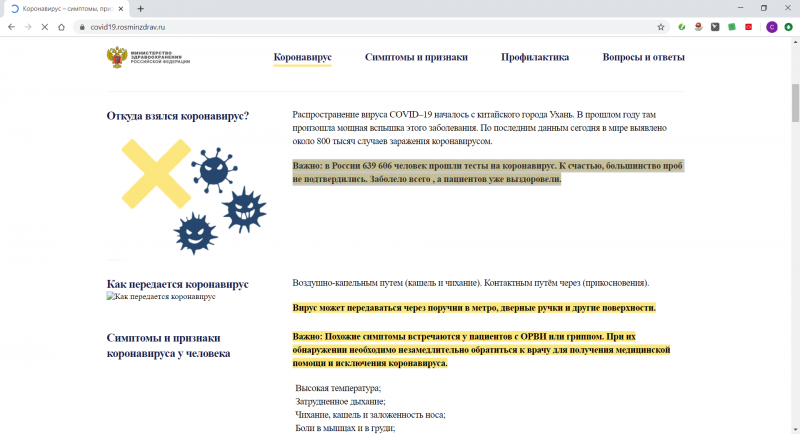
Task: Click heading Откуда взялся коронавирус?
Action: (178, 116)
